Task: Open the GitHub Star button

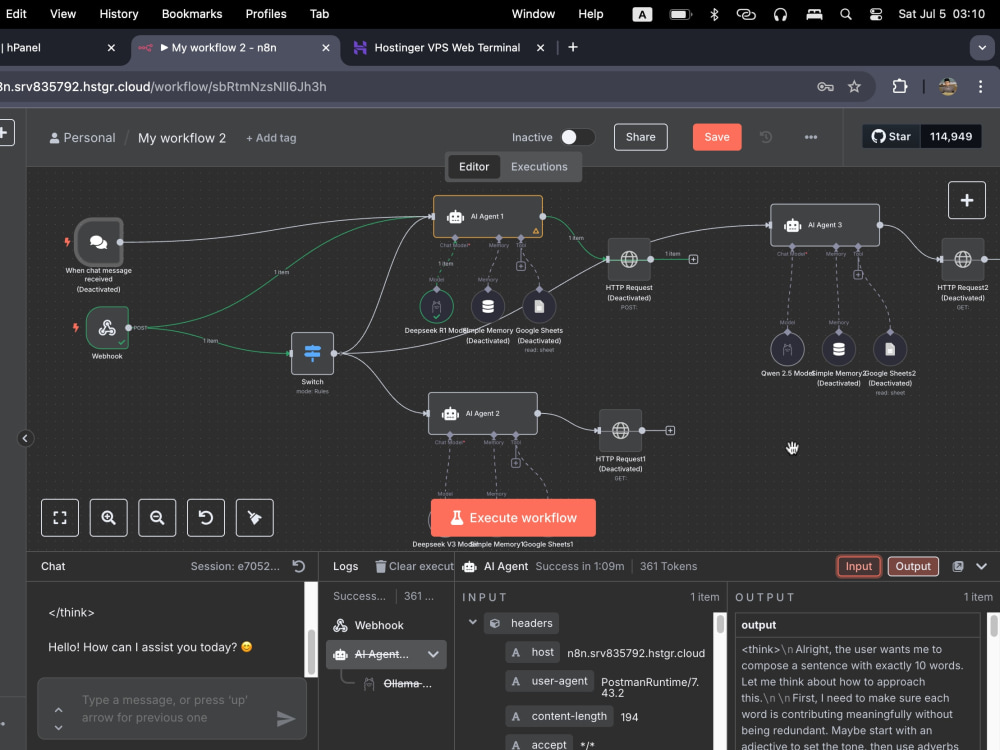Action: pyautogui.click(x=892, y=136)
